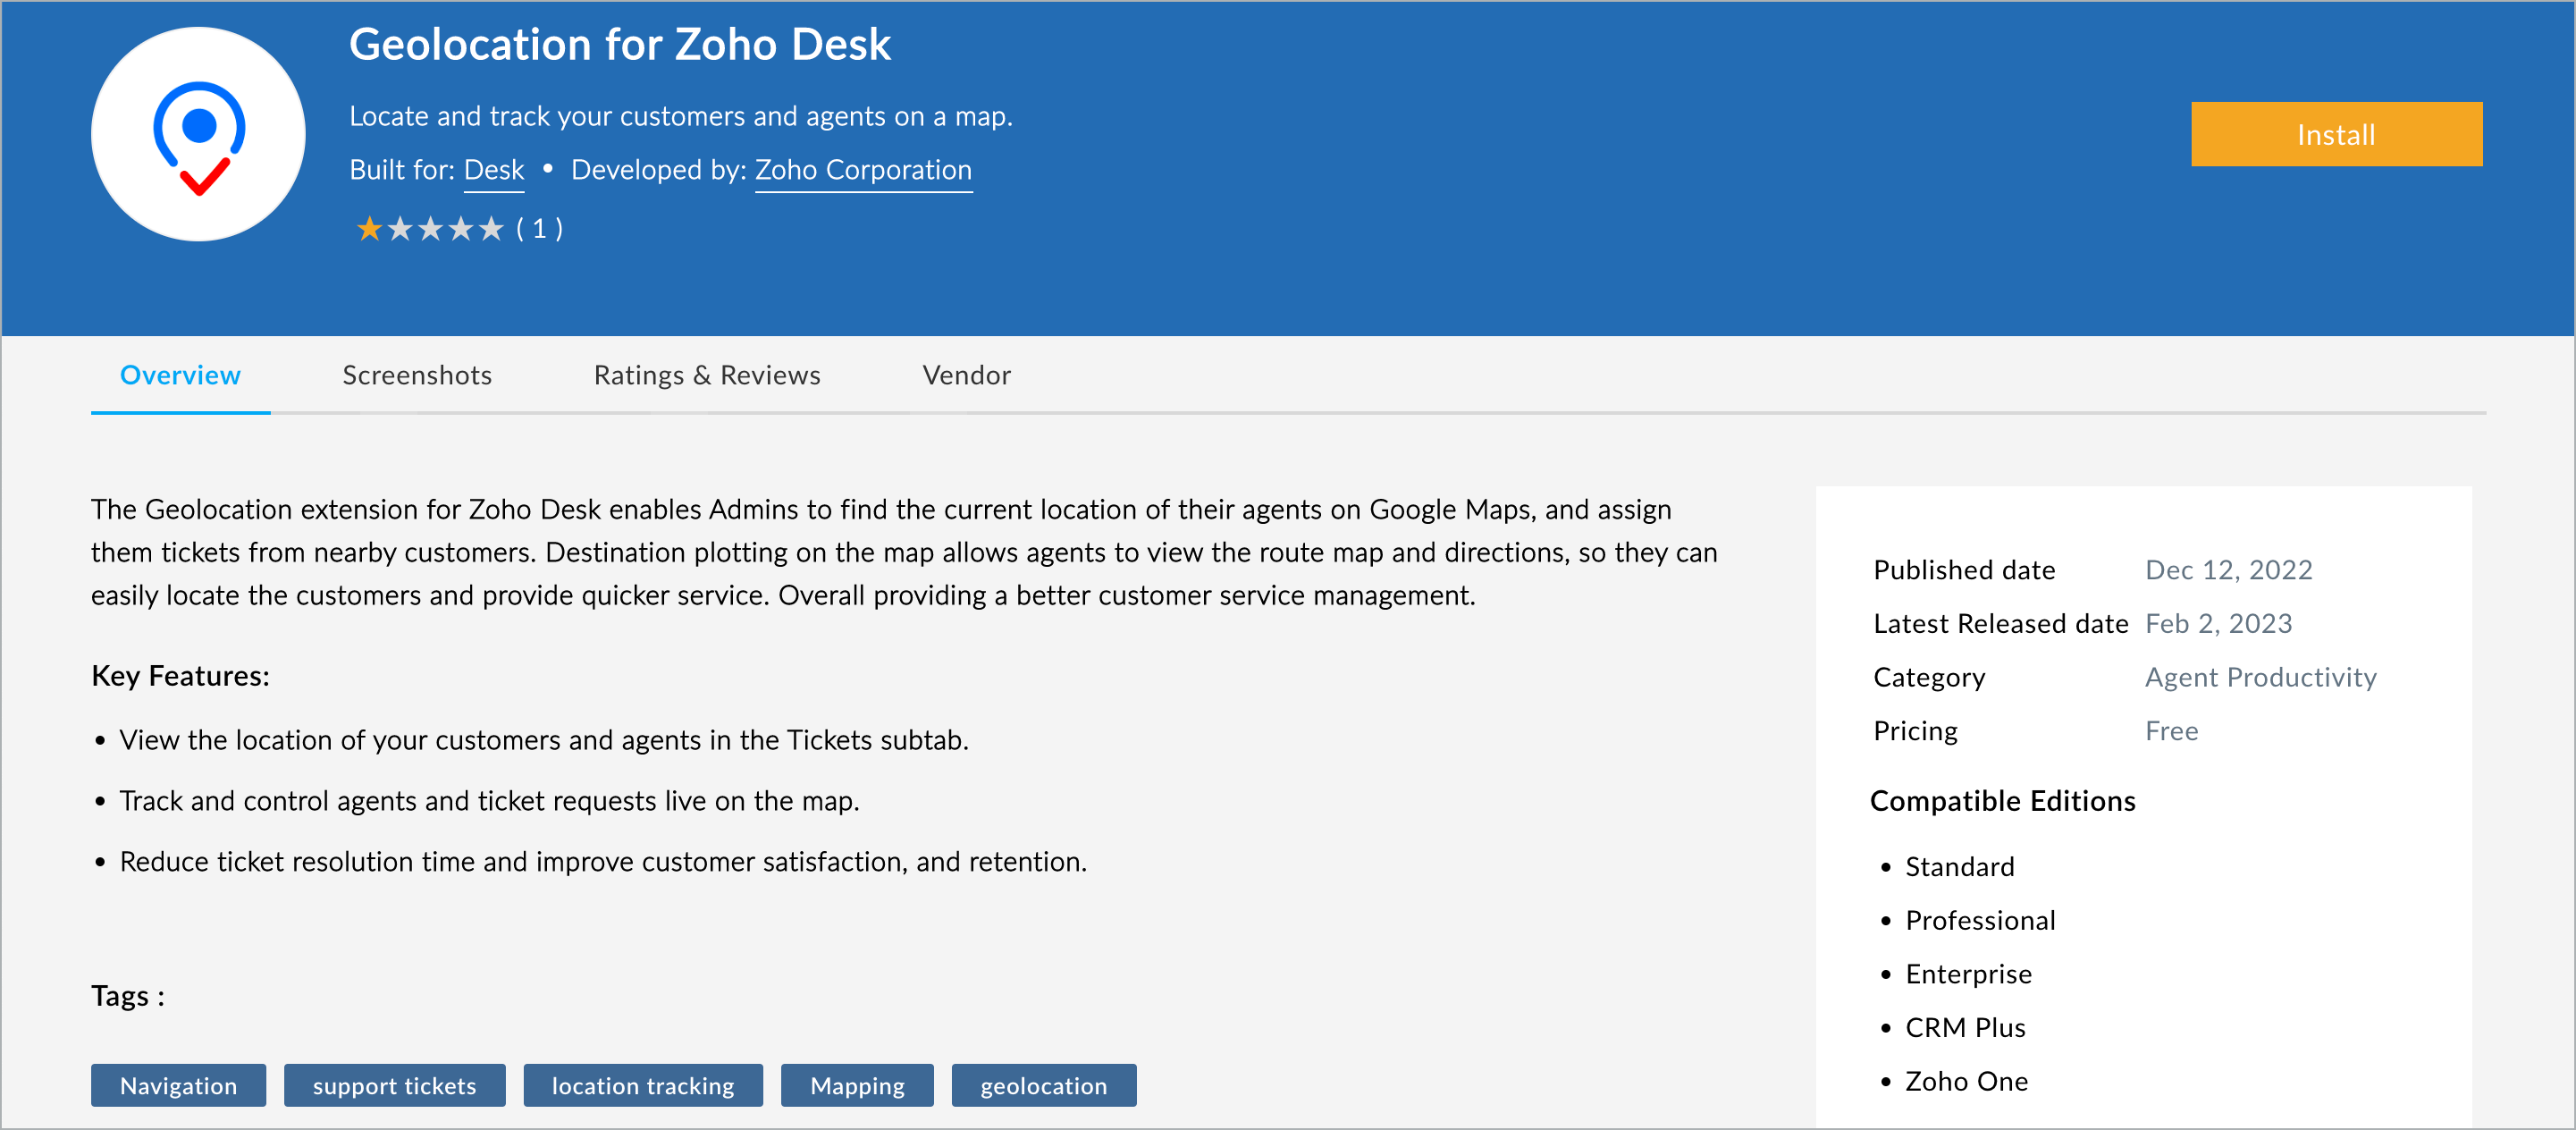This screenshot has height=1130, width=2576.
Task: Click the 'Dec 12, 2022' published date
Action: click(x=2228, y=569)
